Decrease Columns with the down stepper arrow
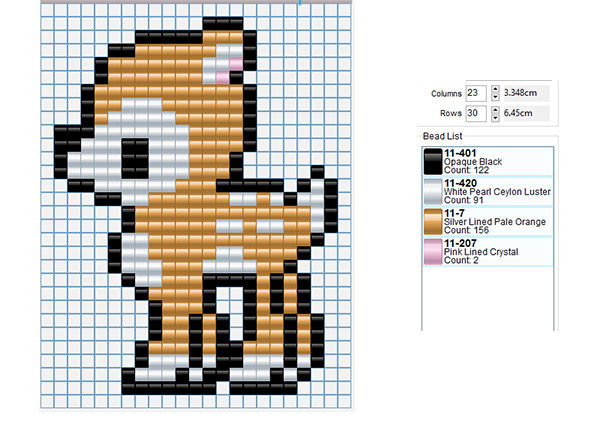This screenshot has width=600, height=440. point(495,97)
